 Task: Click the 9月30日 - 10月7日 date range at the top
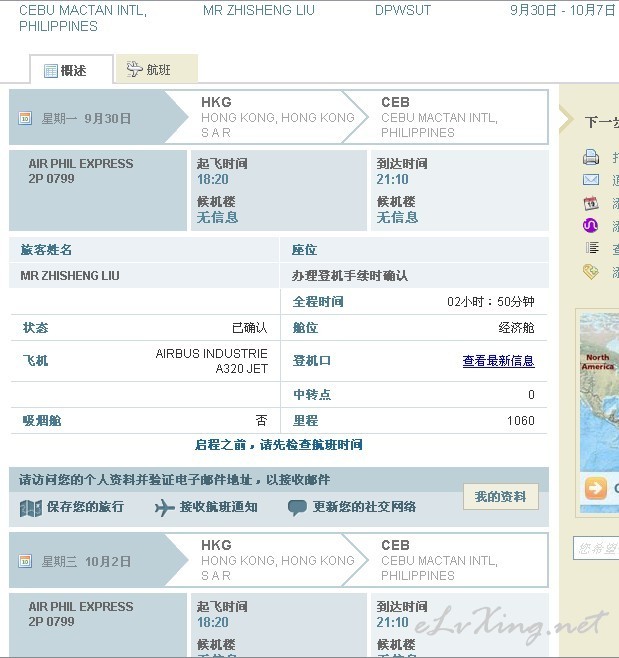(562, 10)
